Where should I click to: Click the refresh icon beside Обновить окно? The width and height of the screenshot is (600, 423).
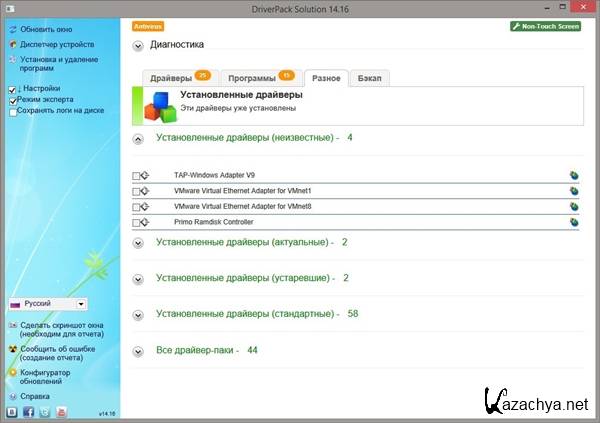[x=12, y=30]
